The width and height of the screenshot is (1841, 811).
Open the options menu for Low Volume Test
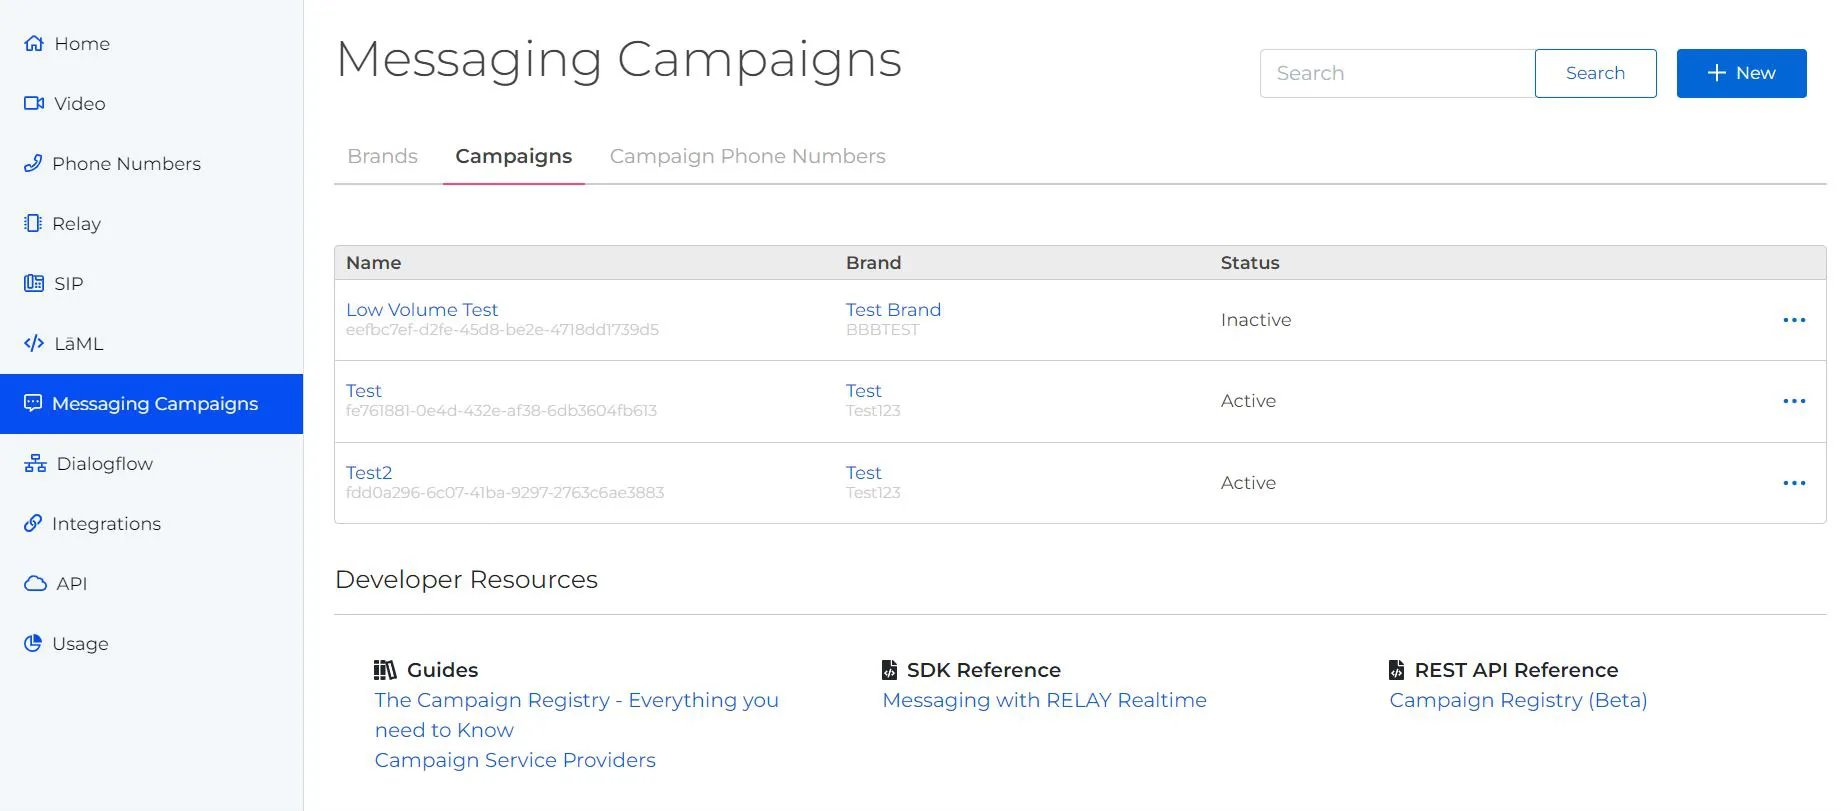click(x=1794, y=320)
